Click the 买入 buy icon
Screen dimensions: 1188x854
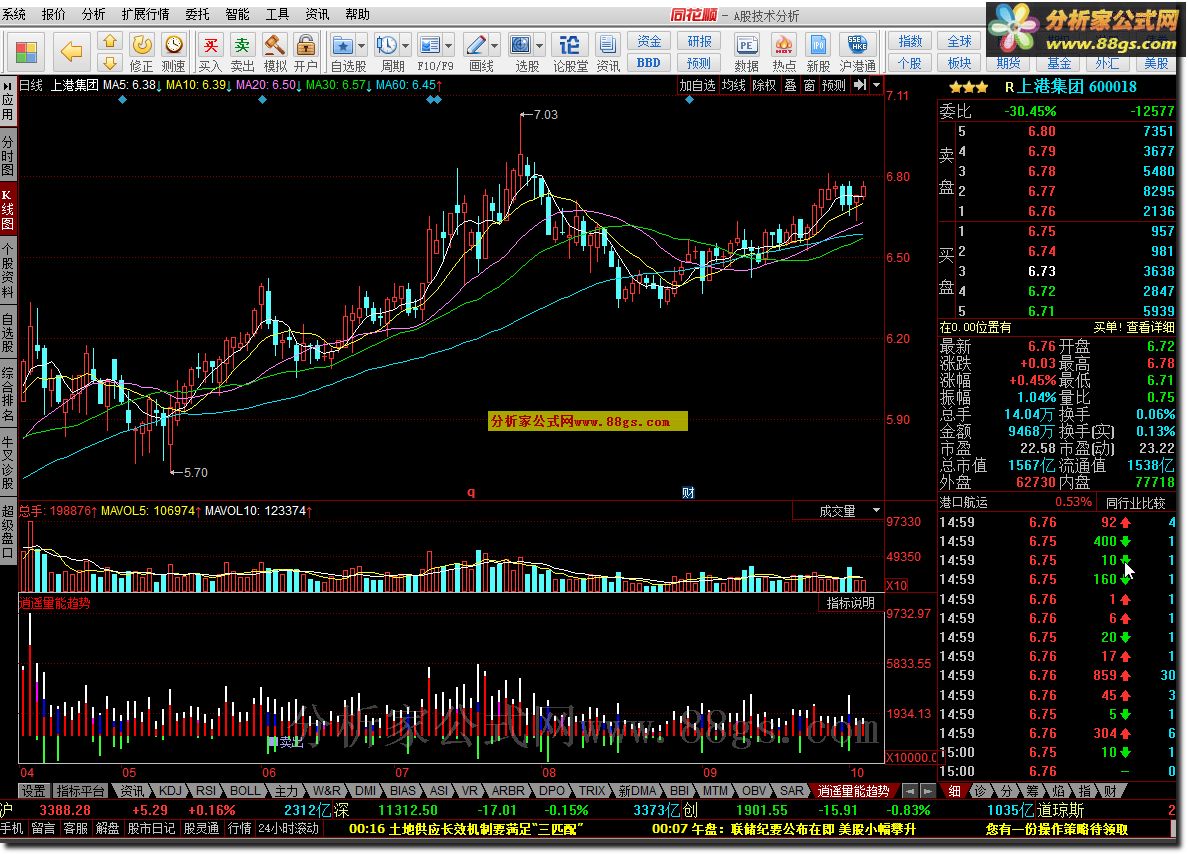[x=211, y=52]
